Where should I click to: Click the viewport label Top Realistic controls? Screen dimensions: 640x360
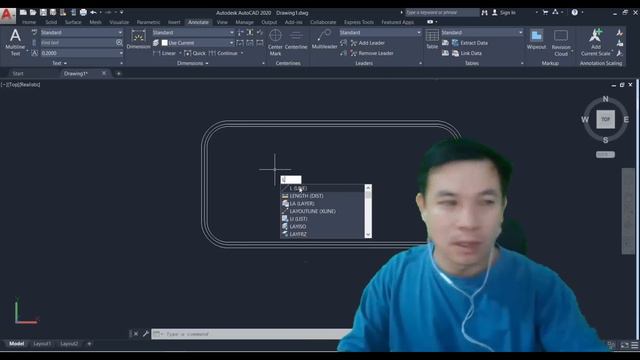[20, 84]
